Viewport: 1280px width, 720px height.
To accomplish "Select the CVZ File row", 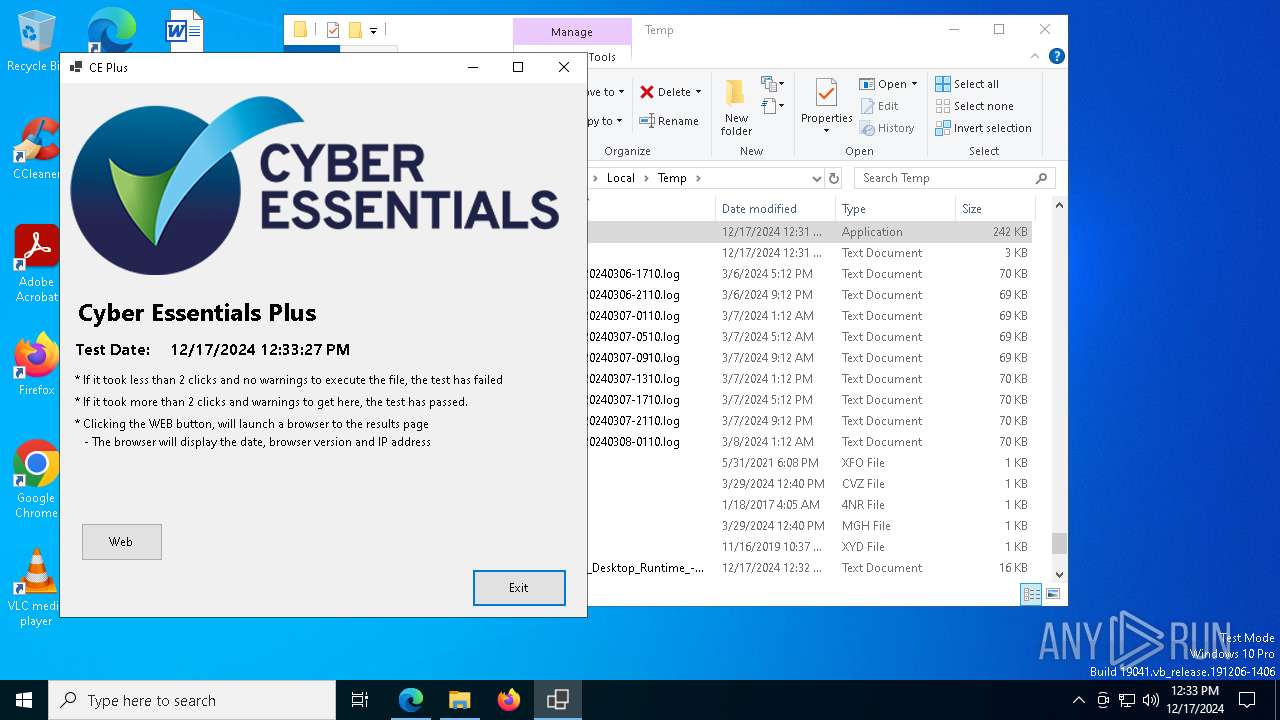I will point(809,484).
